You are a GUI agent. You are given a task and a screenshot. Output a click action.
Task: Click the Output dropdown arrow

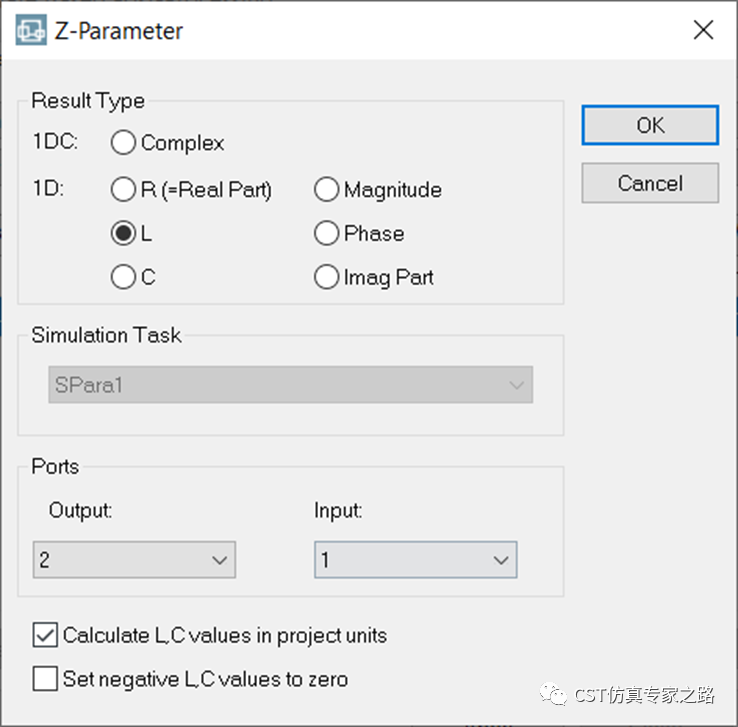220,560
